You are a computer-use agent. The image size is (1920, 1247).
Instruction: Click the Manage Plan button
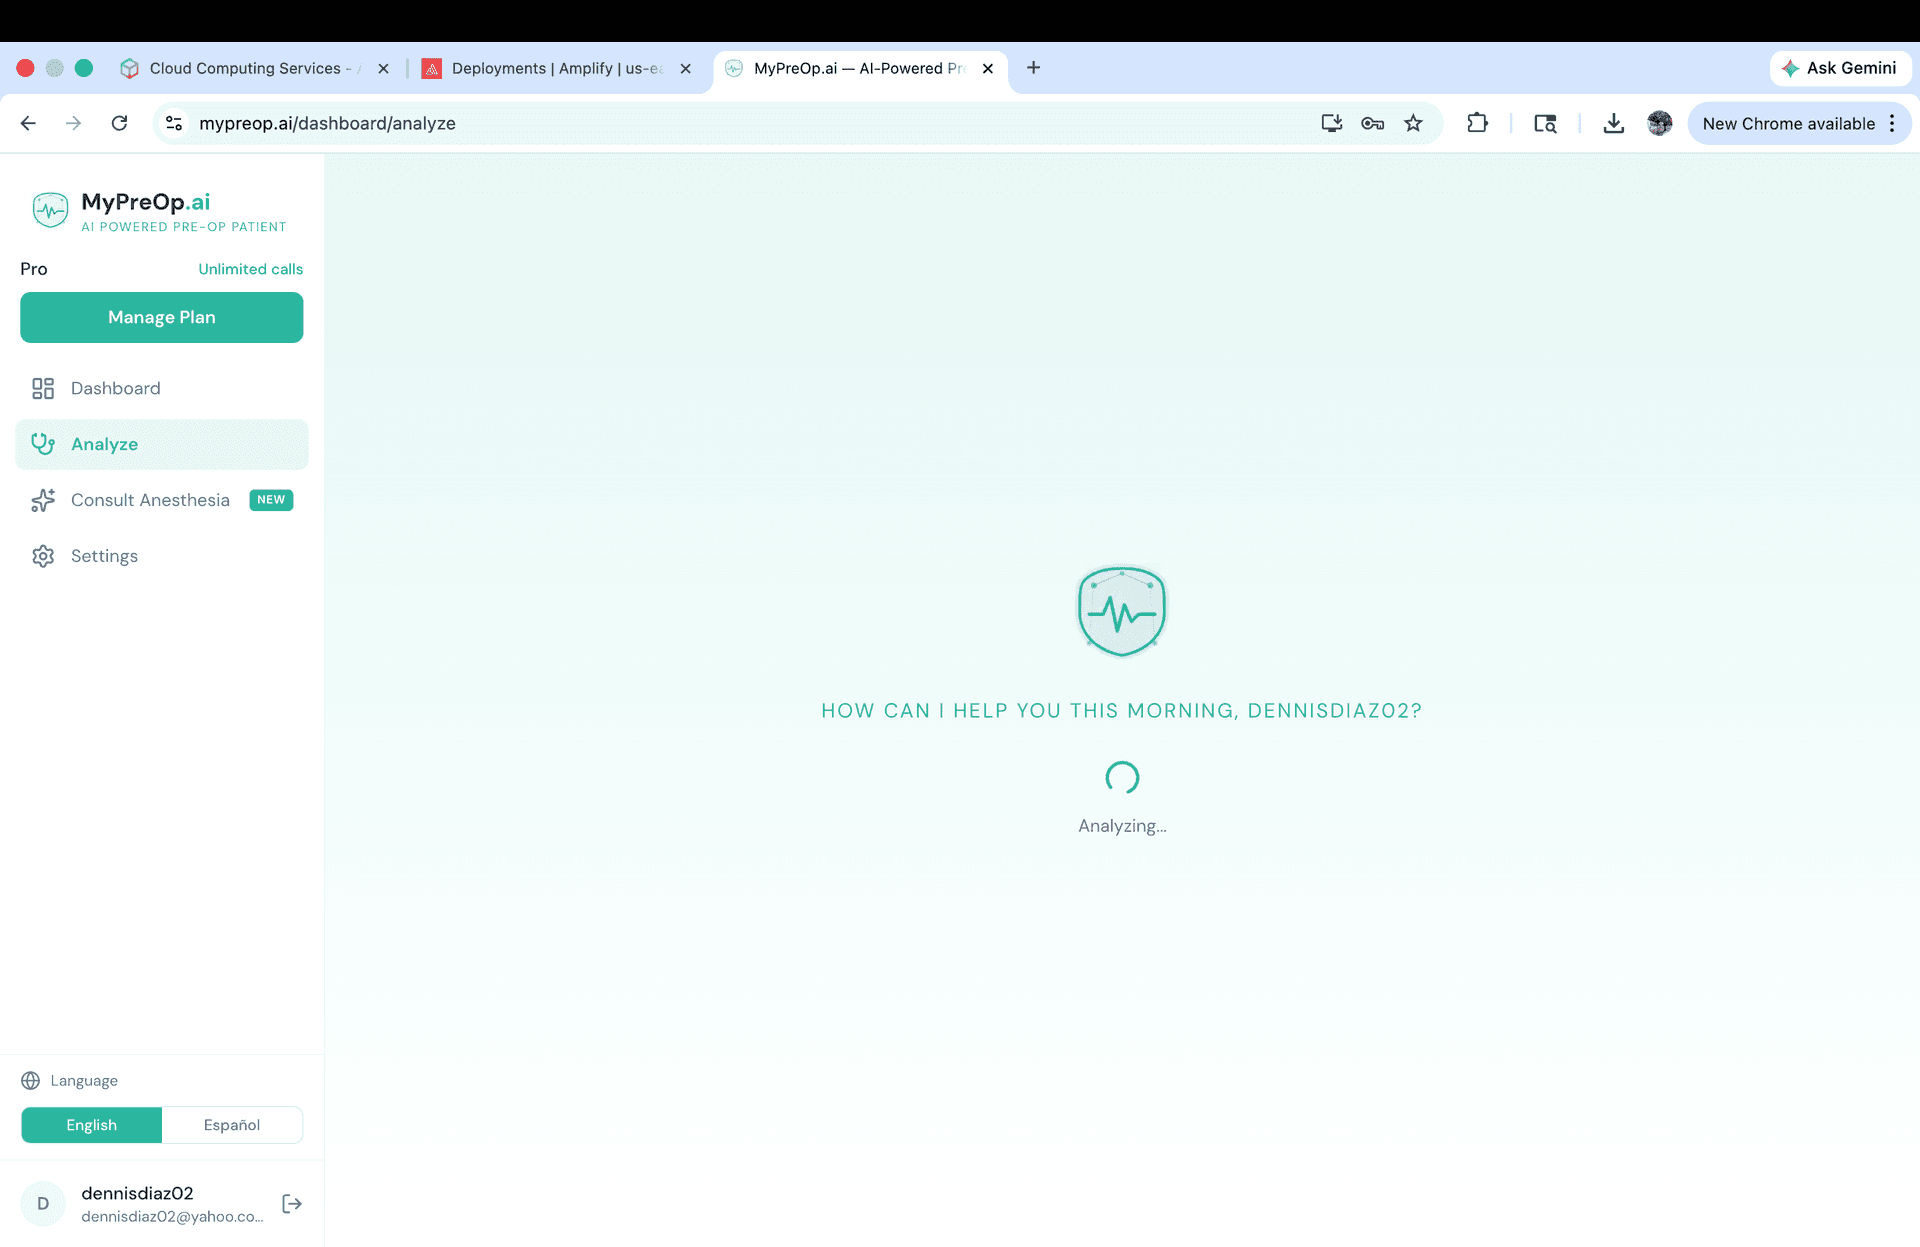(162, 317)
